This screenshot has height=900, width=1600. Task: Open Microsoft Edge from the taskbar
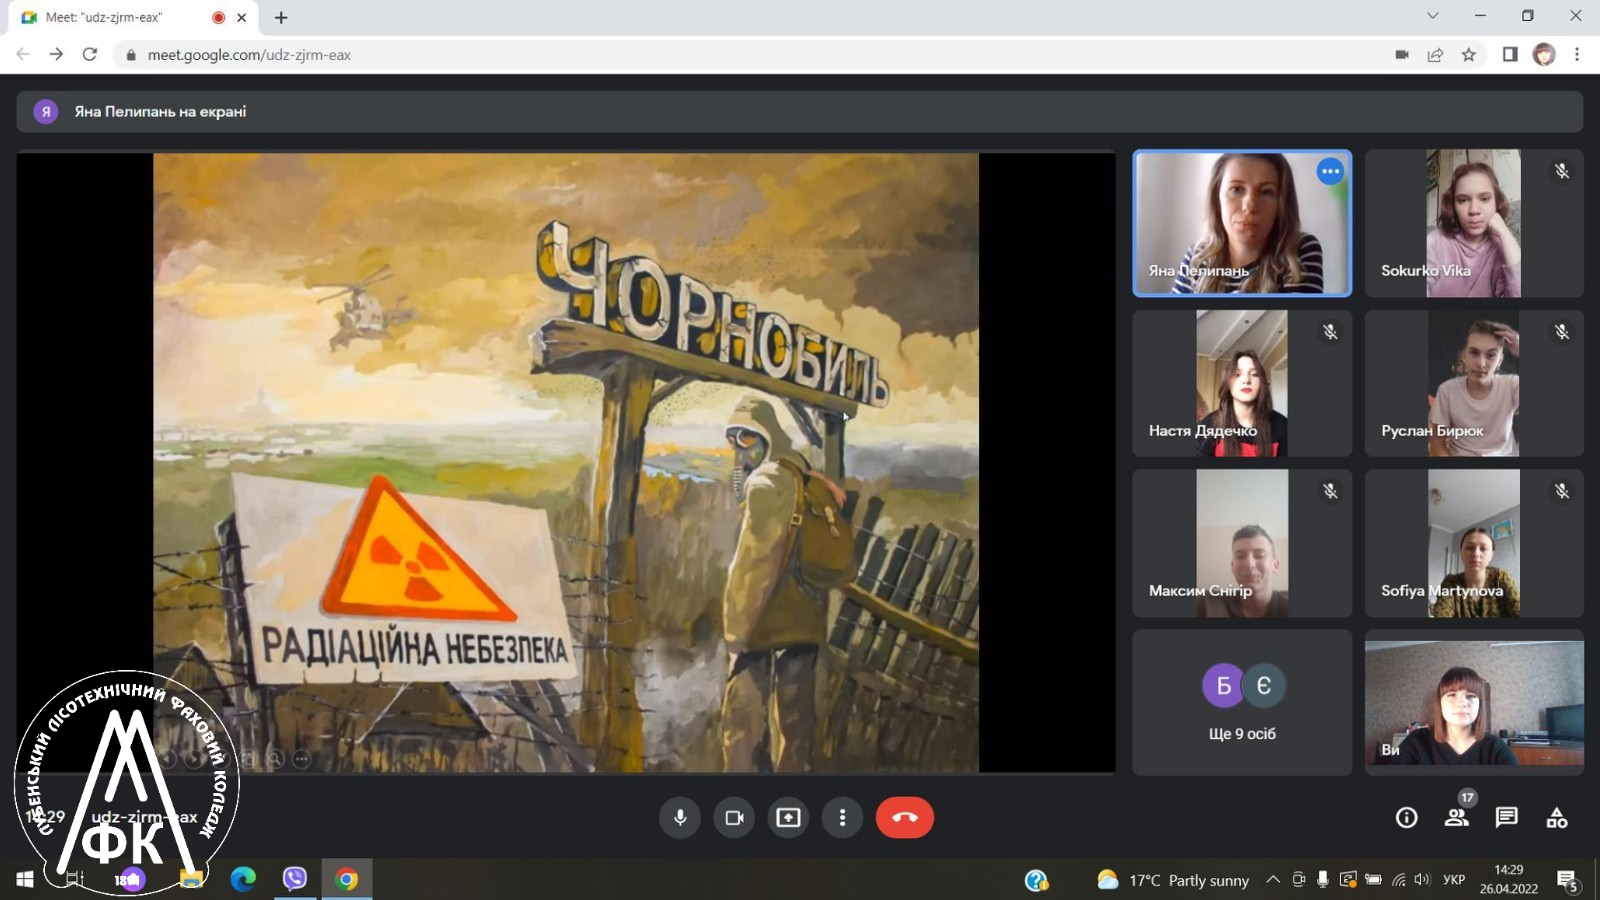pos(243,879)
